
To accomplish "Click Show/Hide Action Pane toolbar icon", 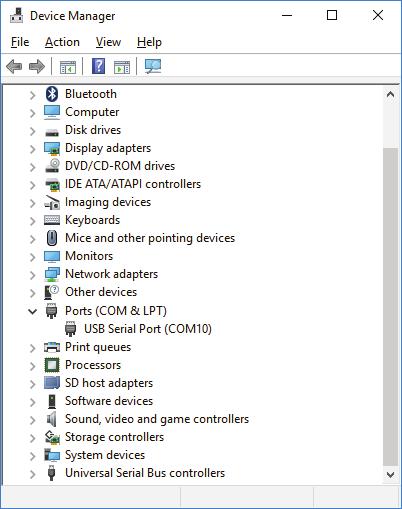I will 122,67.
